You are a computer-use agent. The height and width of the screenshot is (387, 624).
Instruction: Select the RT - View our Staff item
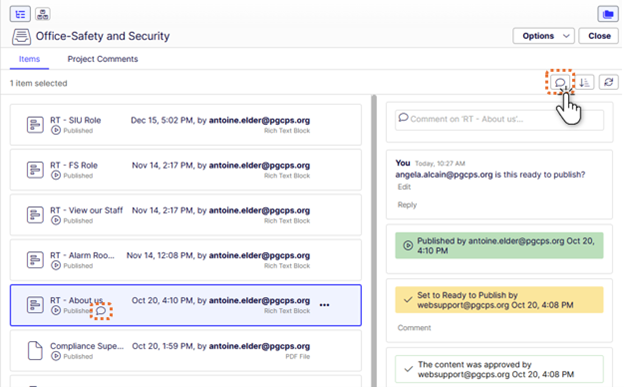pyautogui.click(x=186, y=215)
